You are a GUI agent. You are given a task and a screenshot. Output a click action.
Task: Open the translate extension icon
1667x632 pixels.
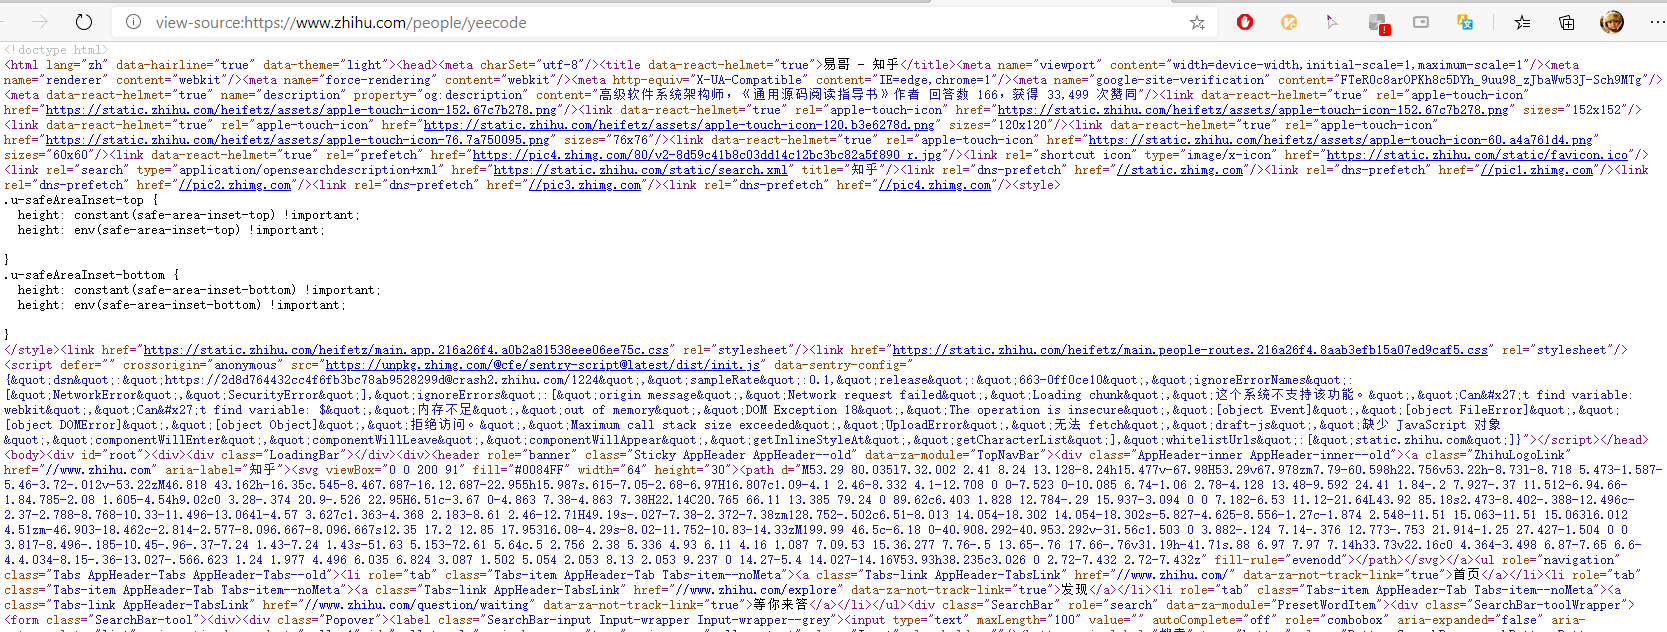tap(1465, 22)
